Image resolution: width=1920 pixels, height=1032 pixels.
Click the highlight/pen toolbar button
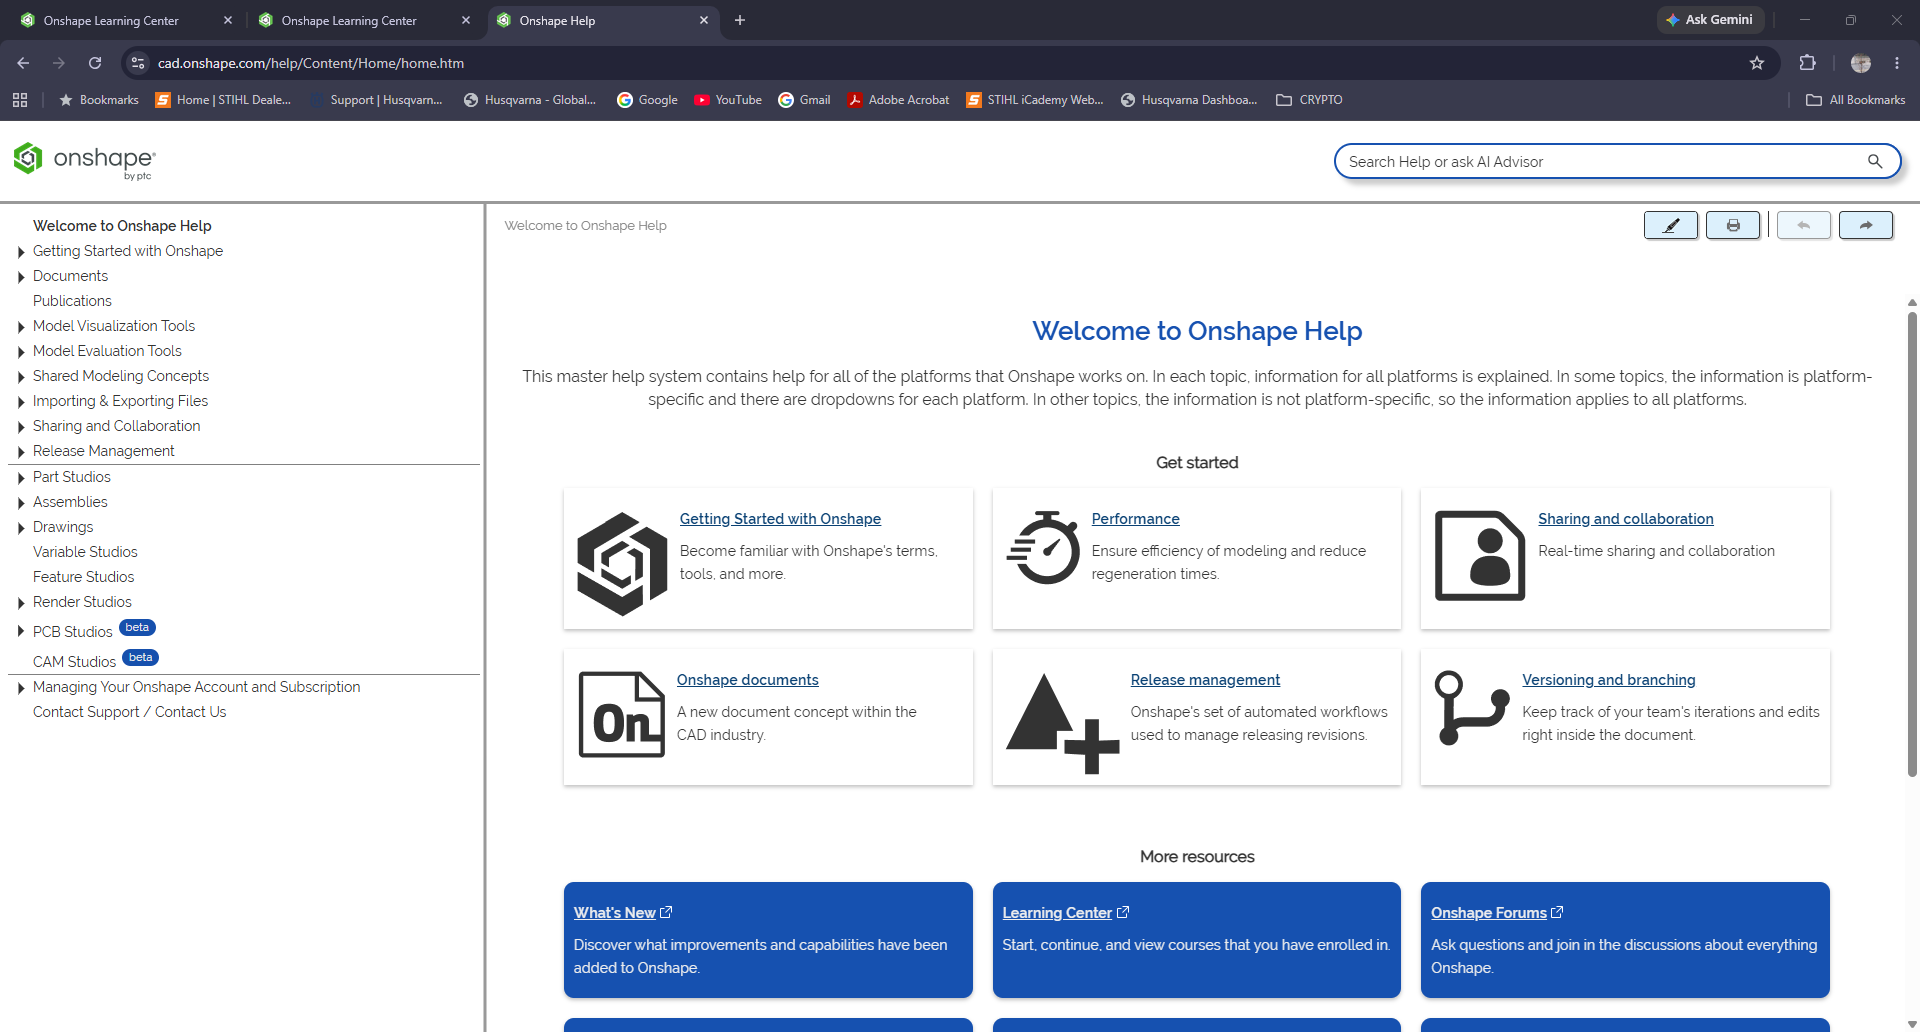(1670, 225)
